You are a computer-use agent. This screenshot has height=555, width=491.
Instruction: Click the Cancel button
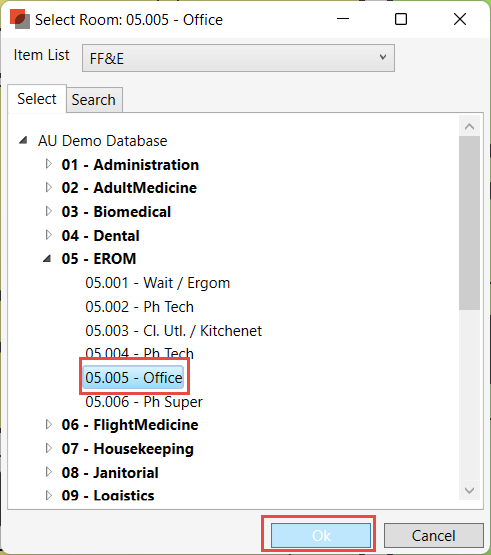coord(434,535)
